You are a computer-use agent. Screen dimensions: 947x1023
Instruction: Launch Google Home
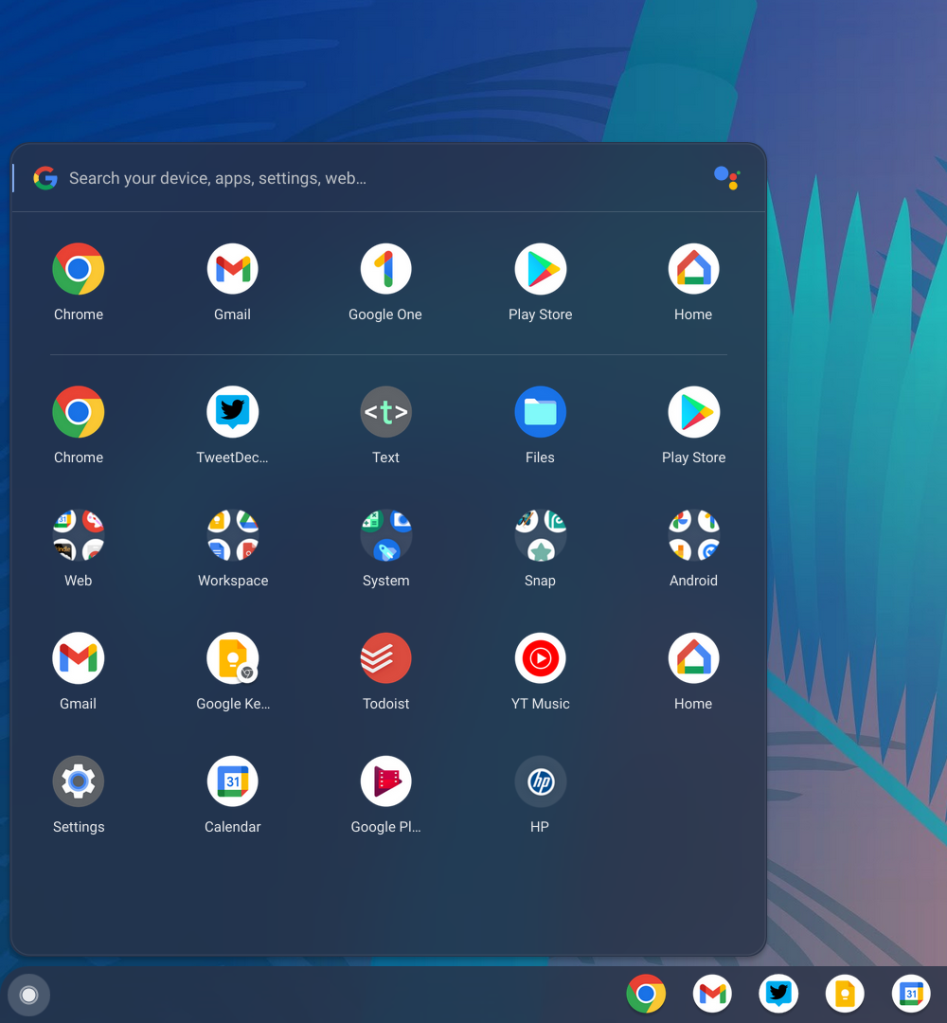[x=693, y=268]
